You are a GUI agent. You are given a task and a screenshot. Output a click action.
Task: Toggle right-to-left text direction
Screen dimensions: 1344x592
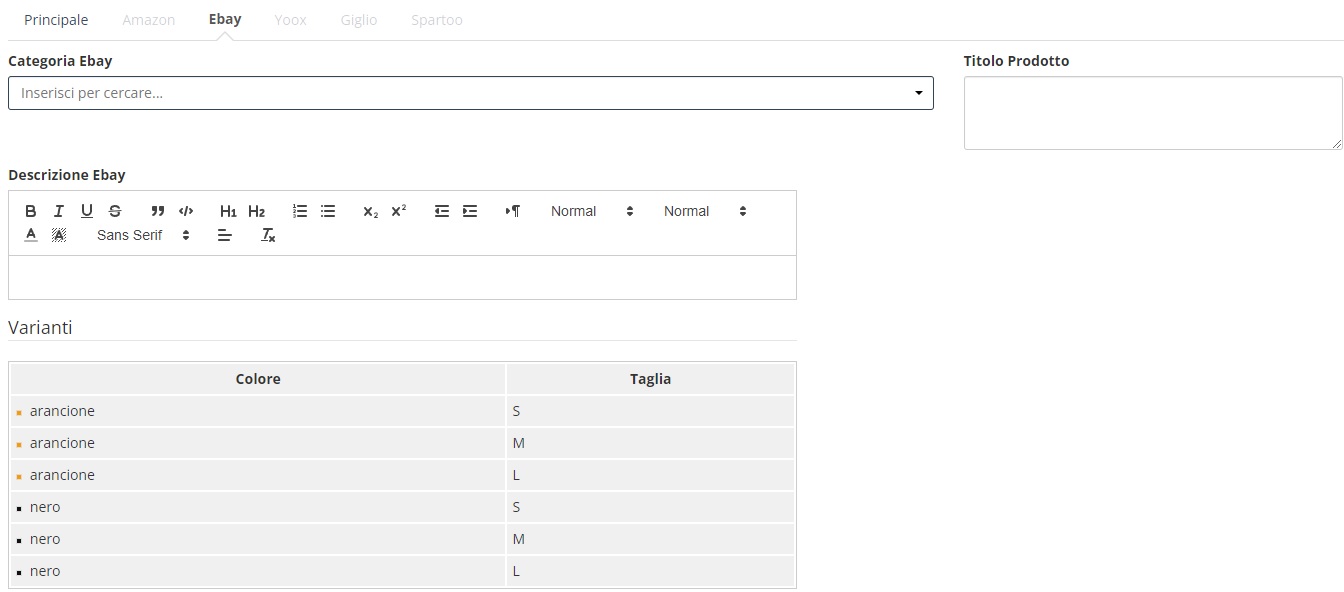[513, 211]
